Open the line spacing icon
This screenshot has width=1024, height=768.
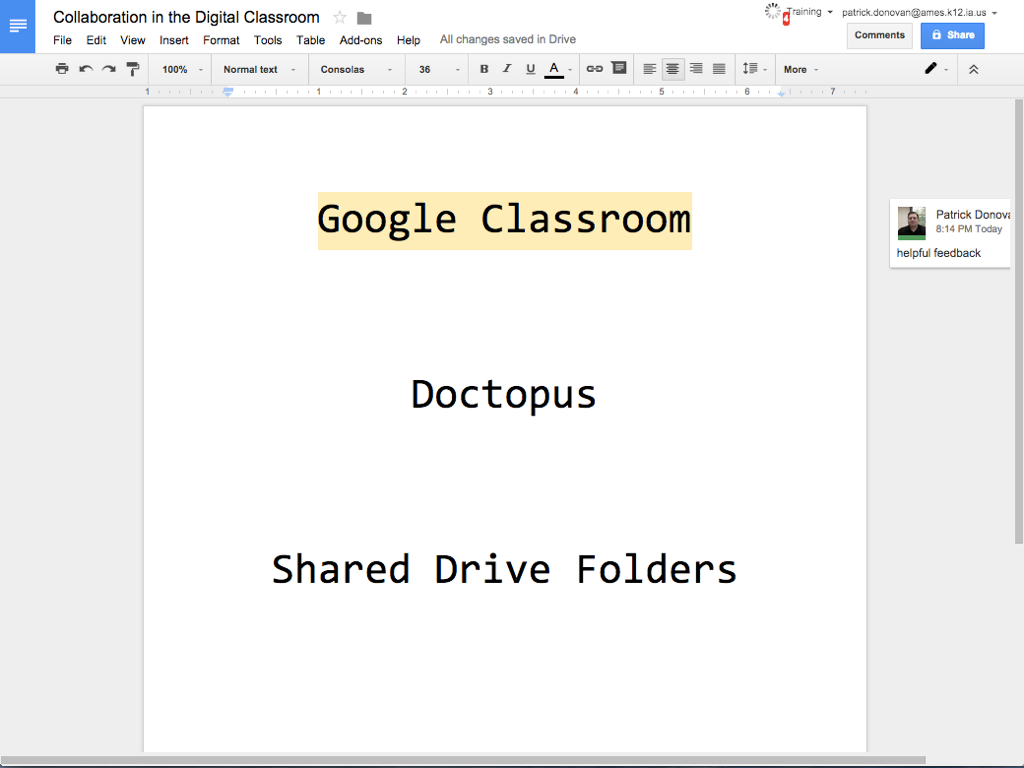[x=748, y=69]
